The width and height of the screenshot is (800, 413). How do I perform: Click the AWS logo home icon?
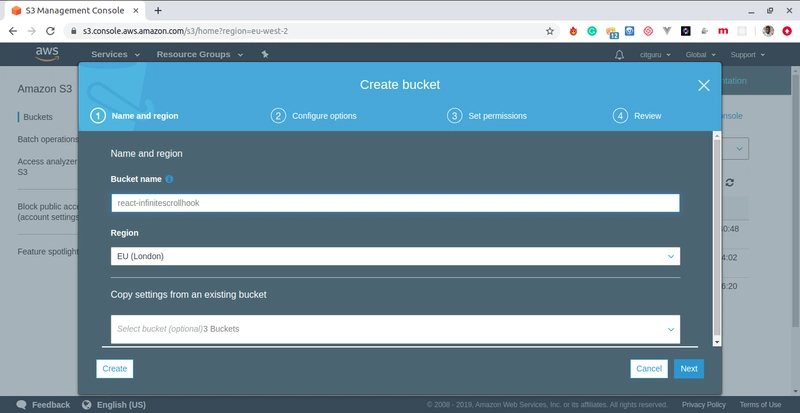tap(47, 54)
